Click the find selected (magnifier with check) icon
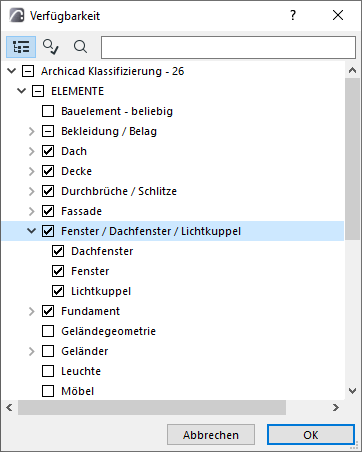 (51, 47)
